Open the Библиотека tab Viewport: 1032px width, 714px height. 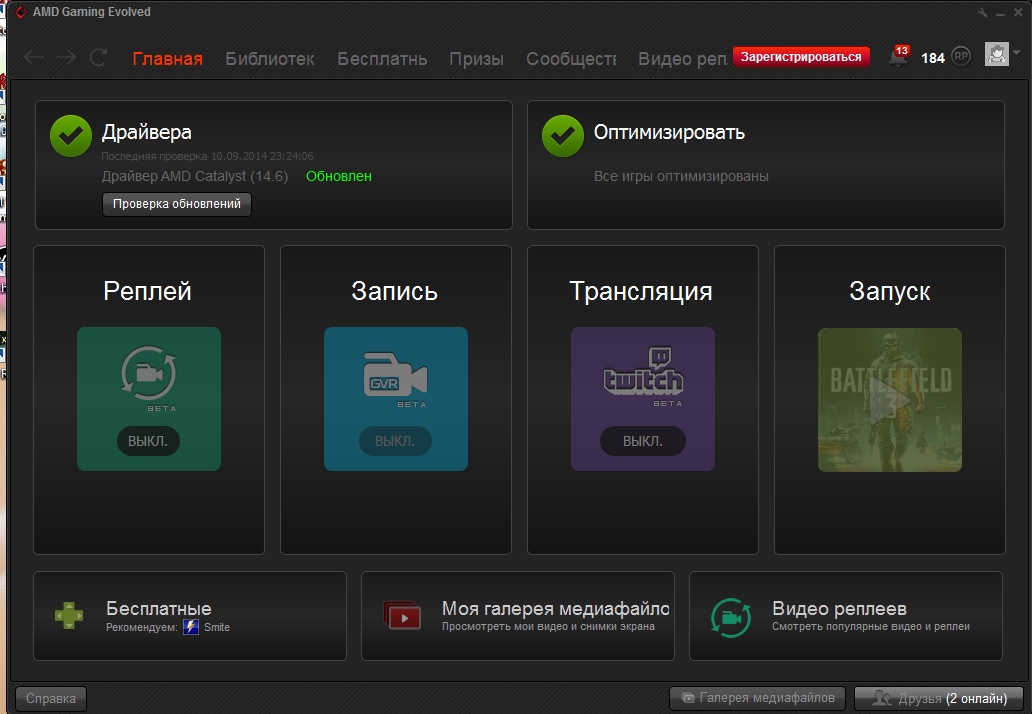pyautogui.click(x=270, y=59)
